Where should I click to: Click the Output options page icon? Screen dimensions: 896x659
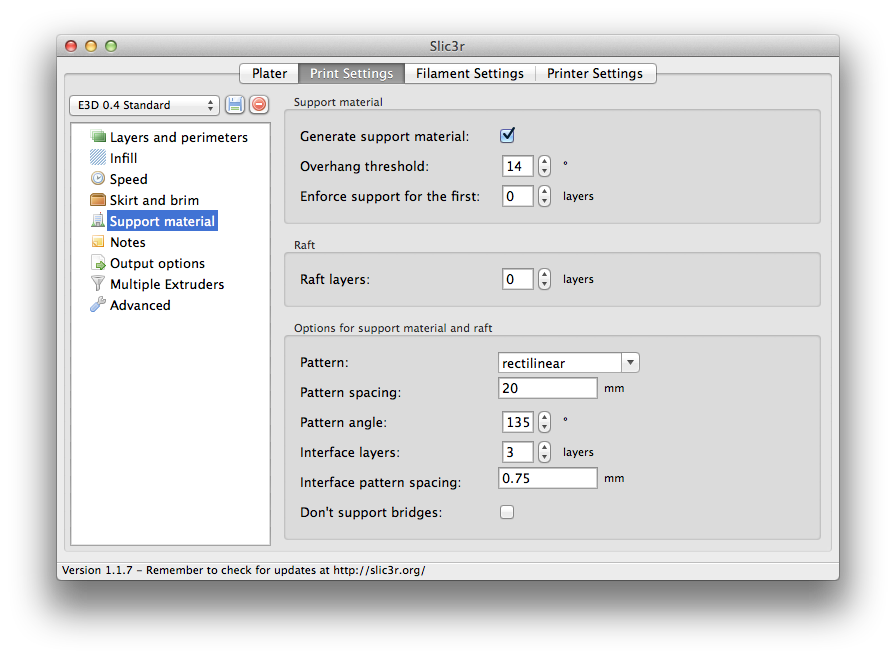point(98,263)
